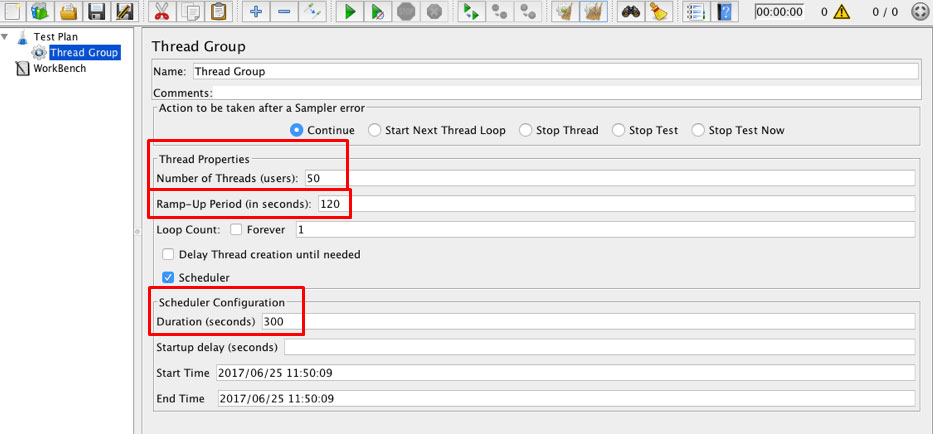
Task: Click the Duration field showing 300
Action: coord(588,321)
